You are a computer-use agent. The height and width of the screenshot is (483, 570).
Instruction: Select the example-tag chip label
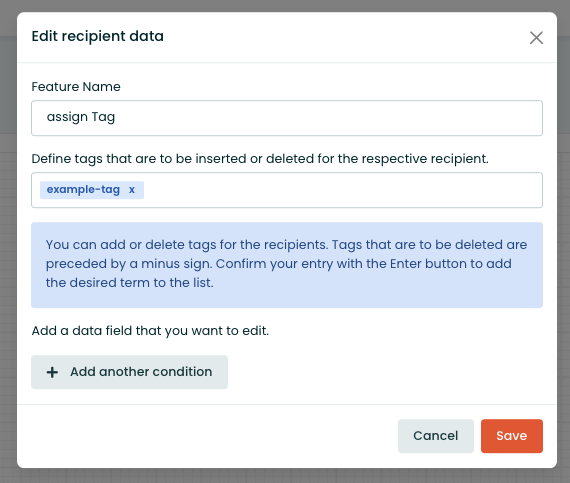pos(83,190)
